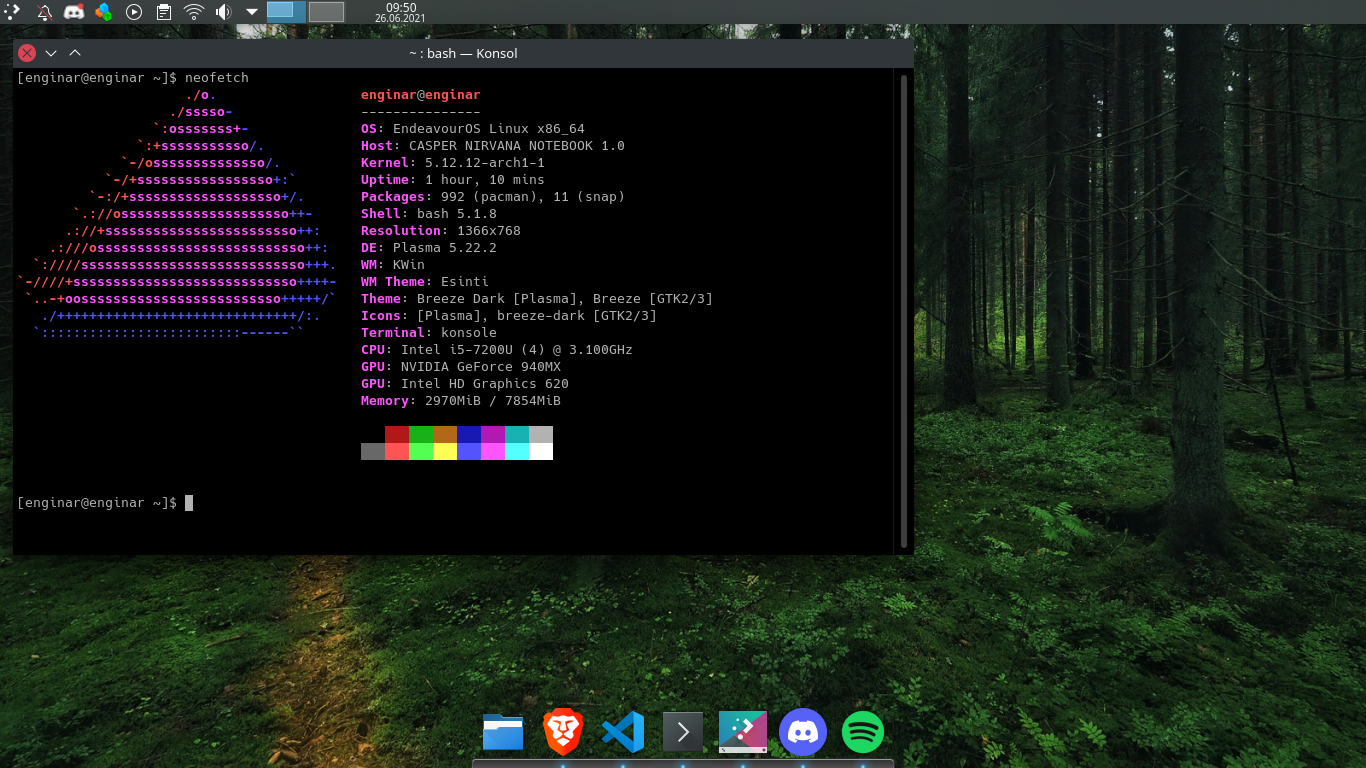Viewport: 1366px width, 768px height.
Task: Launch Brave browser from dock
Action: coord(563,732)
